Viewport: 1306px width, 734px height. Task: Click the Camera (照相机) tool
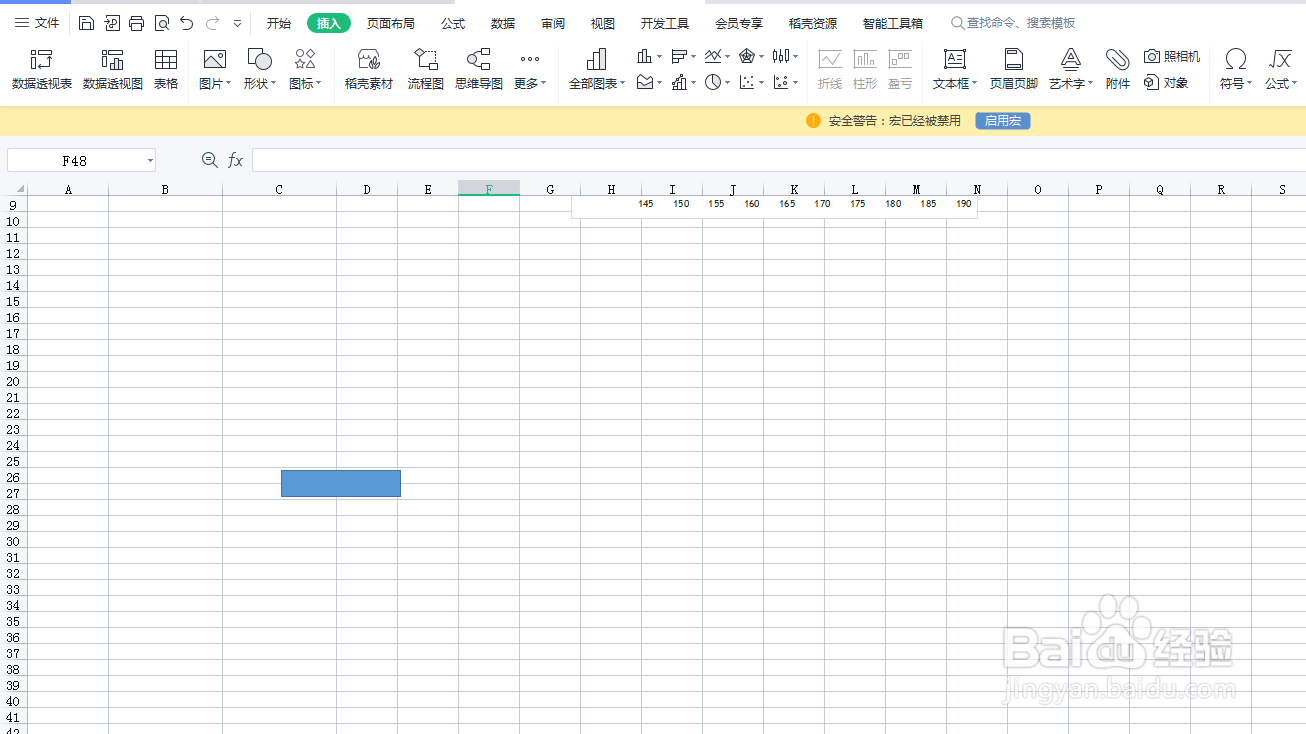pyautogui.click(x=1172, y=57)
